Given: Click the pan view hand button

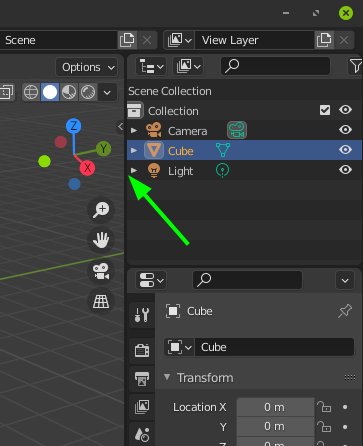Looking at the screenshot, I should click(x=101, y=240).
